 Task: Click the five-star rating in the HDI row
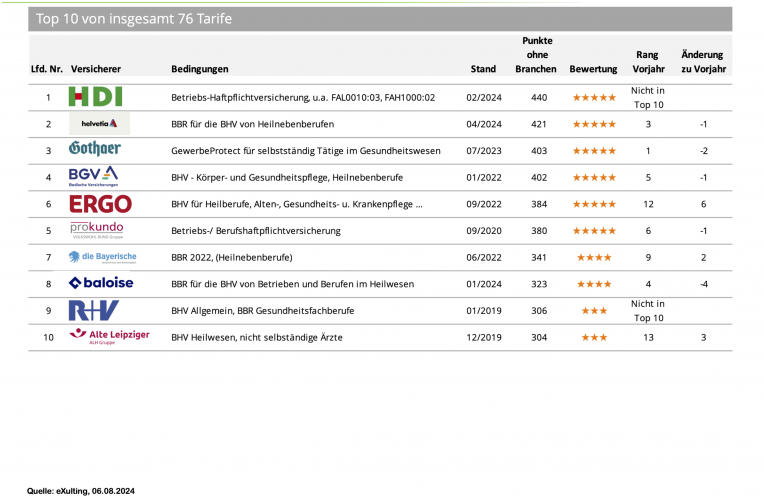click(x=594, y=97)
